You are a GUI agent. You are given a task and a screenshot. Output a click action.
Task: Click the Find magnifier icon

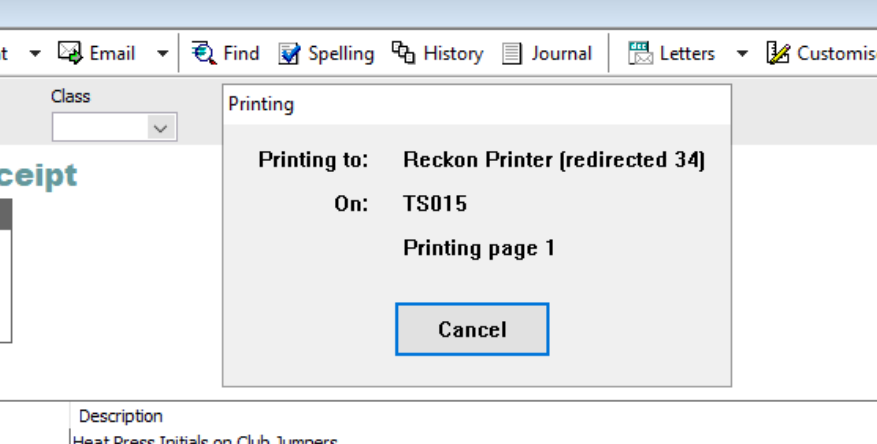click(x=204, y=53)
